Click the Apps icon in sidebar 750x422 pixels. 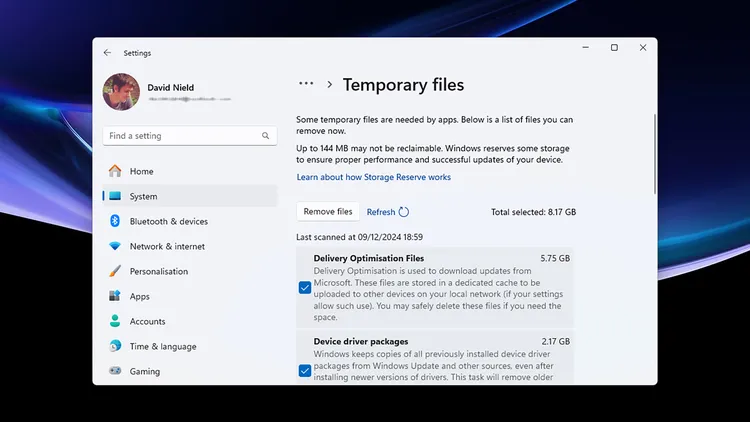tap(115, 296)
